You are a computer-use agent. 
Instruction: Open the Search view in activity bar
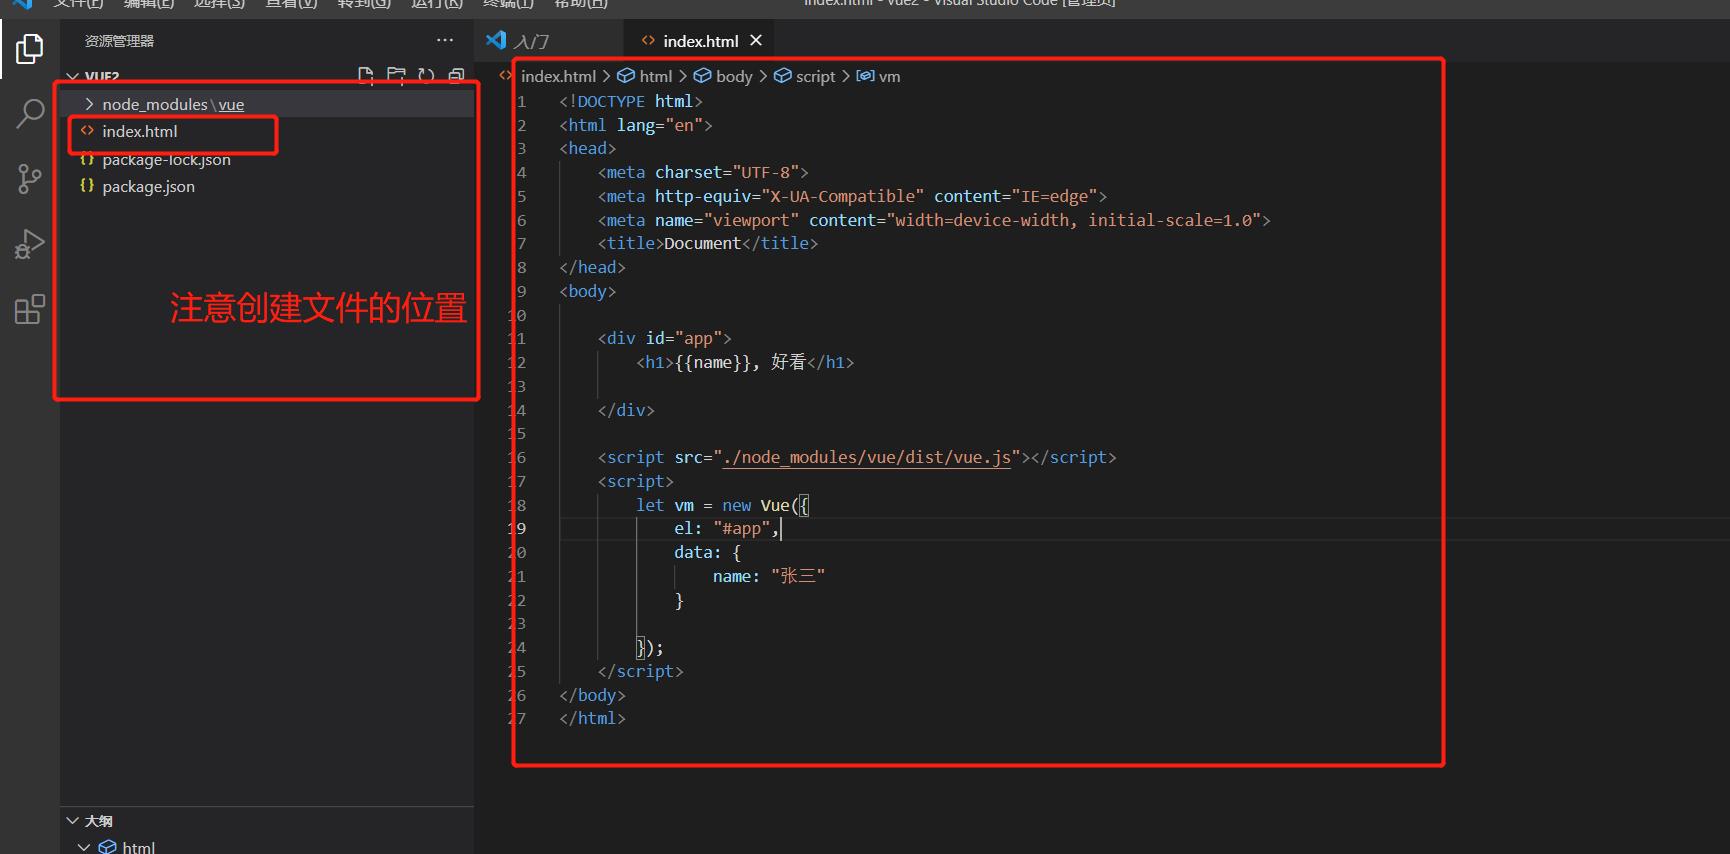[x=30, y=113]
